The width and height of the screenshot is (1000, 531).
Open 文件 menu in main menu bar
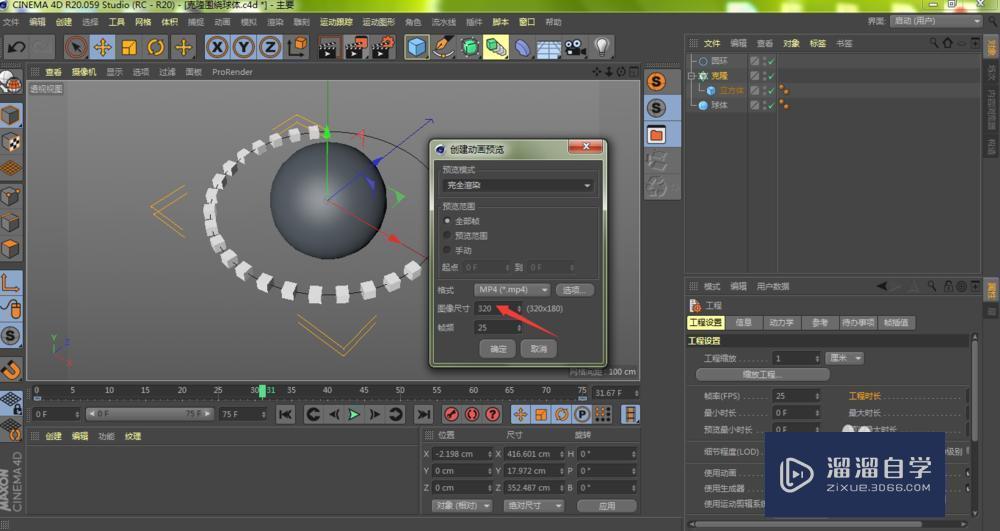tap(11, 22)
